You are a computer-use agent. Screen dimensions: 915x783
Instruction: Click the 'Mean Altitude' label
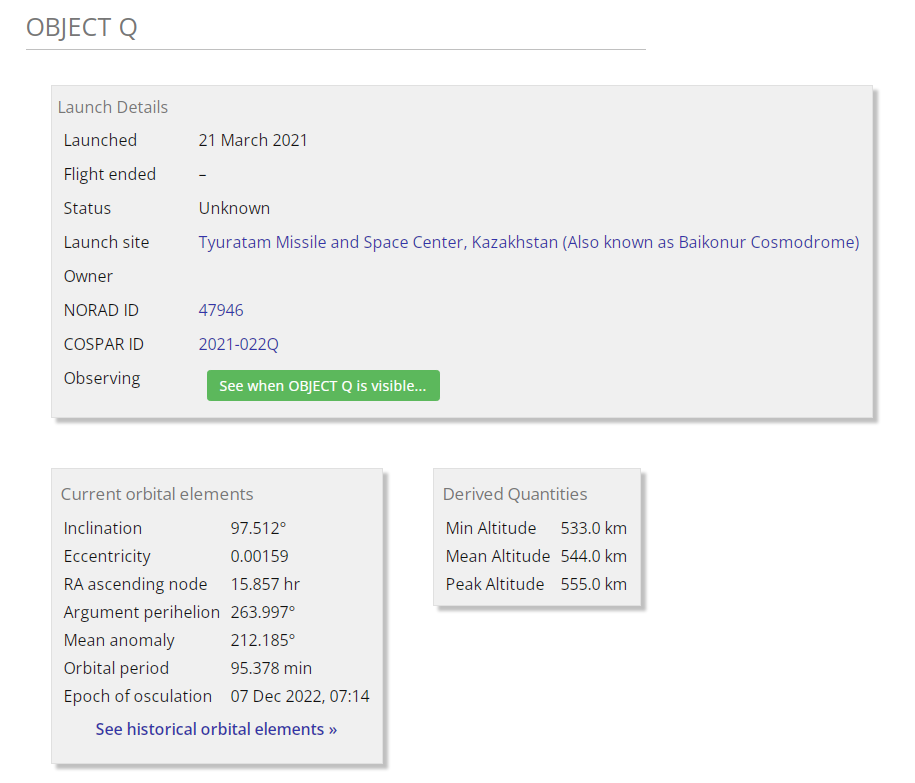(498, 556)
